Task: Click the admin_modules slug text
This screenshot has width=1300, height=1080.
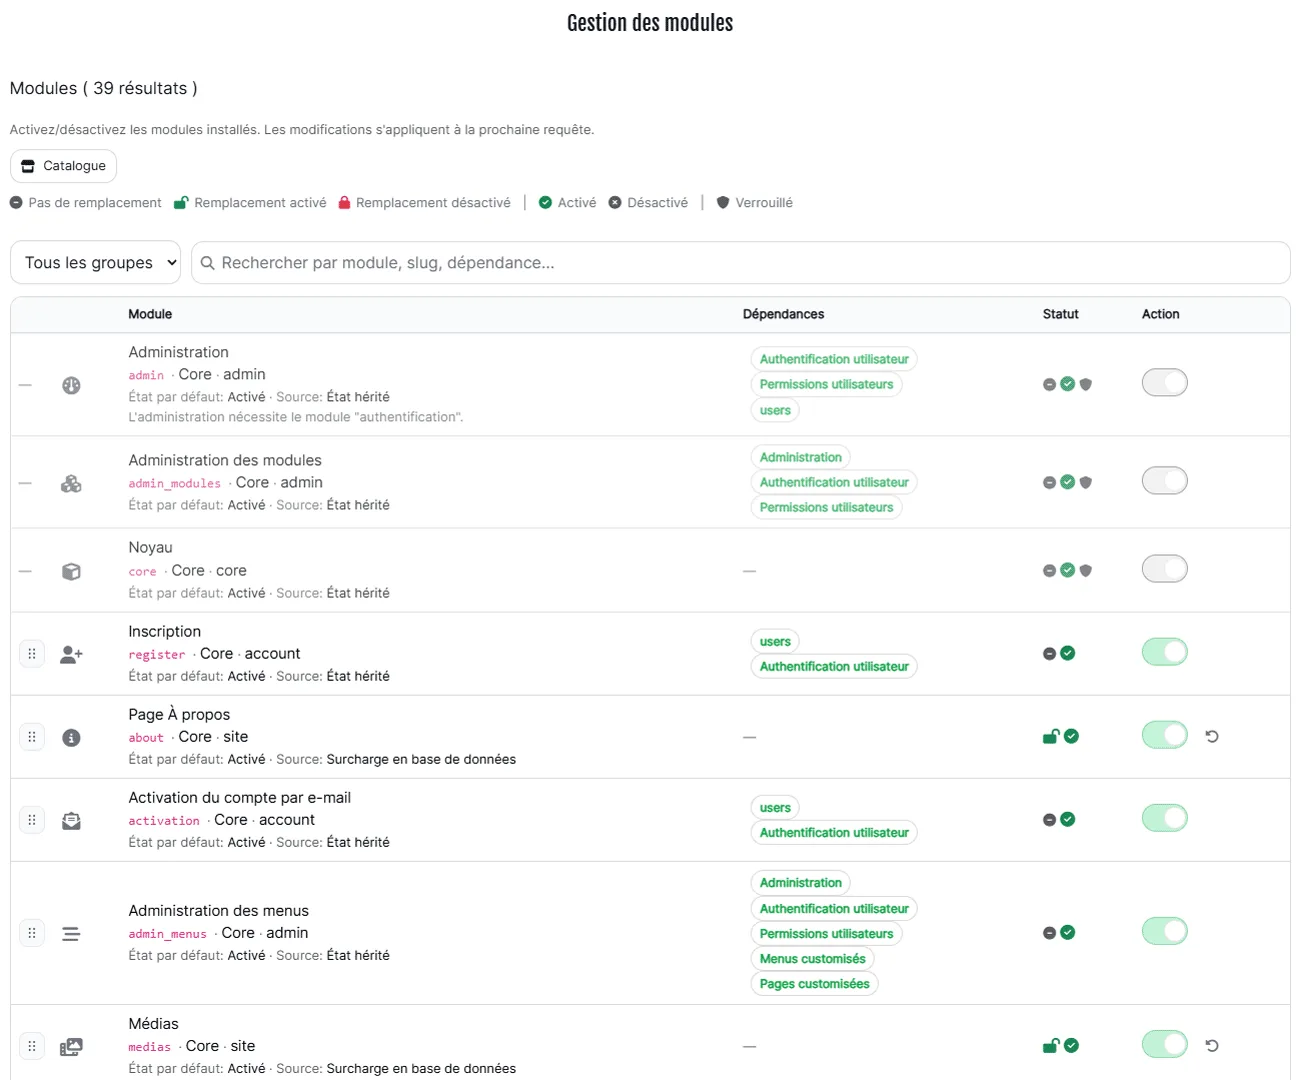Action: coord(174,484)
